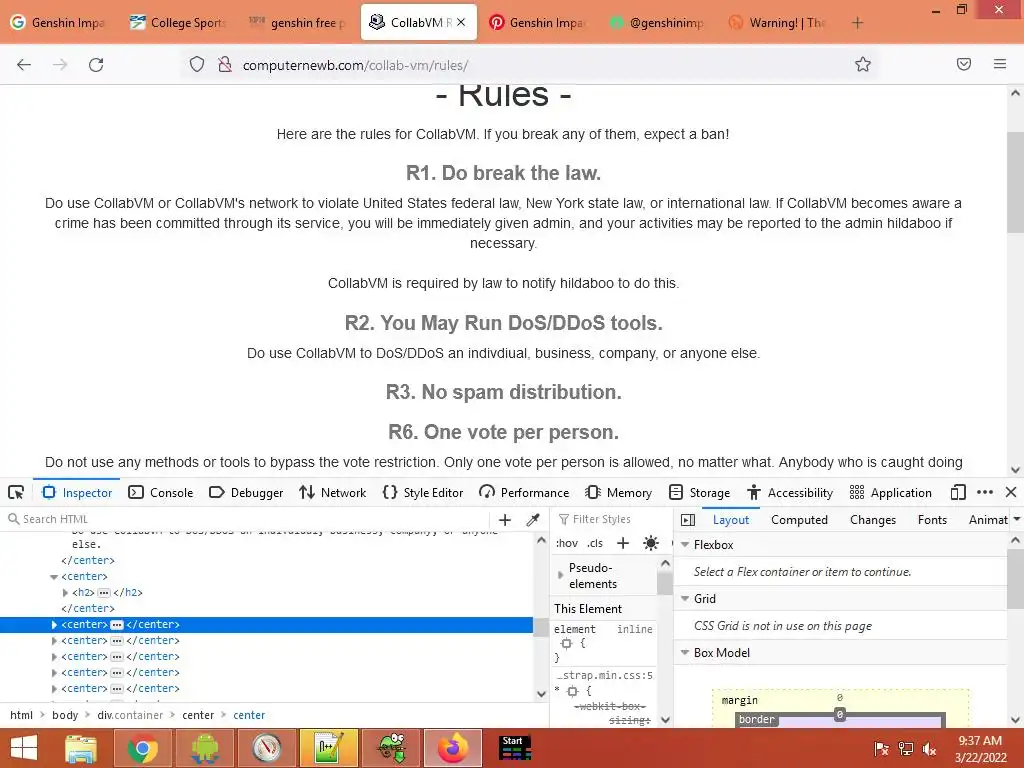Screen dimensions: 1024x768
Task: Switch to the Computed sidebar tab
Action: click(x=799, y=520)
